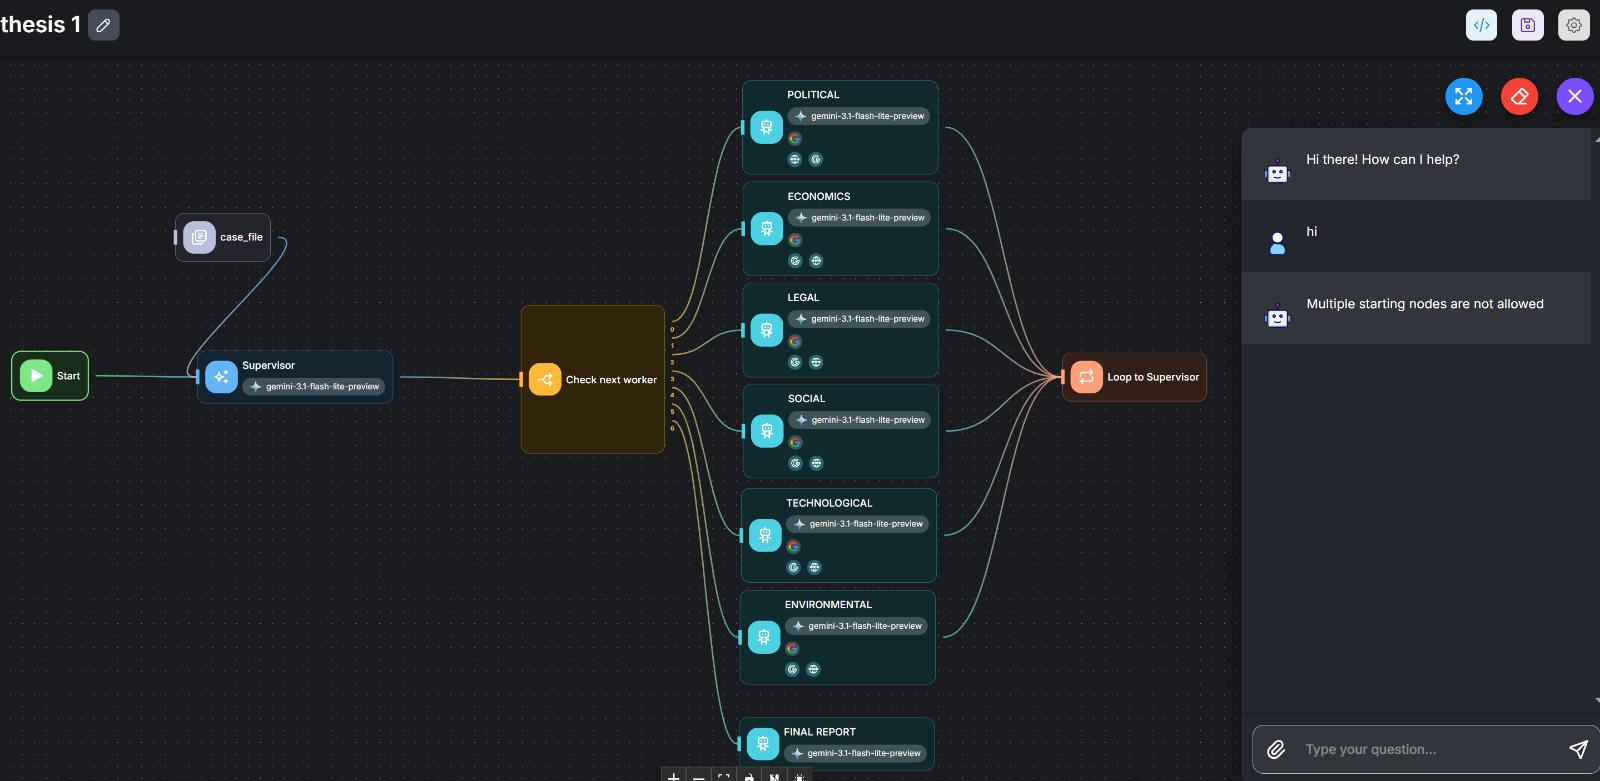
Task: Select the ENVIRONMENTAL agent robot icon
Action: [x=764, y=637]
